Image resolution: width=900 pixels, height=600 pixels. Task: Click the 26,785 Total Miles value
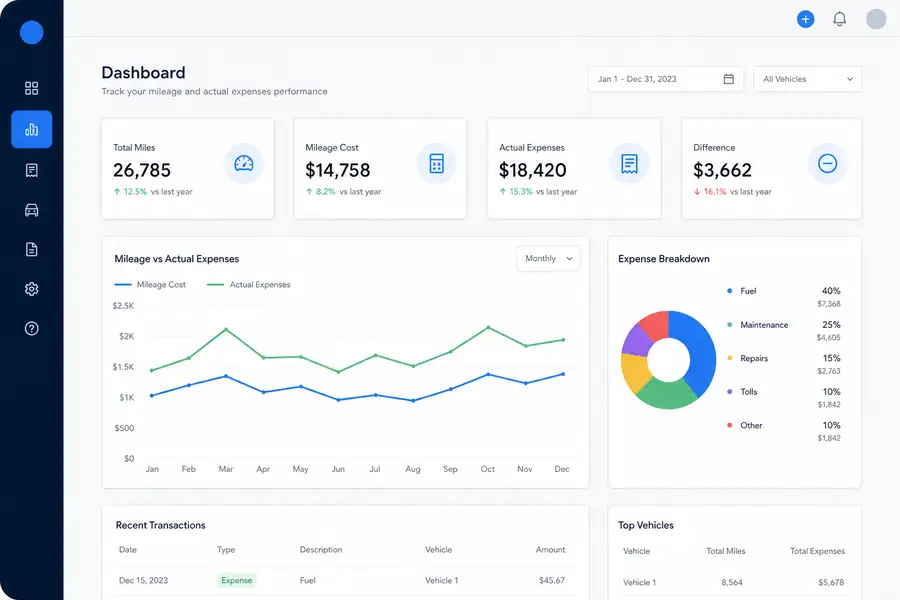[x=142, y=170]
